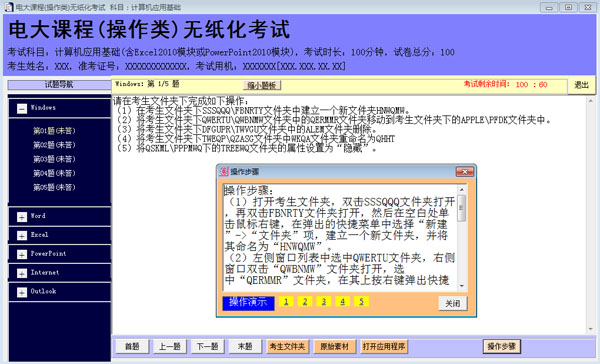600x364 pixels.
Task: Click the 退出 exit button
Action: 581,85
